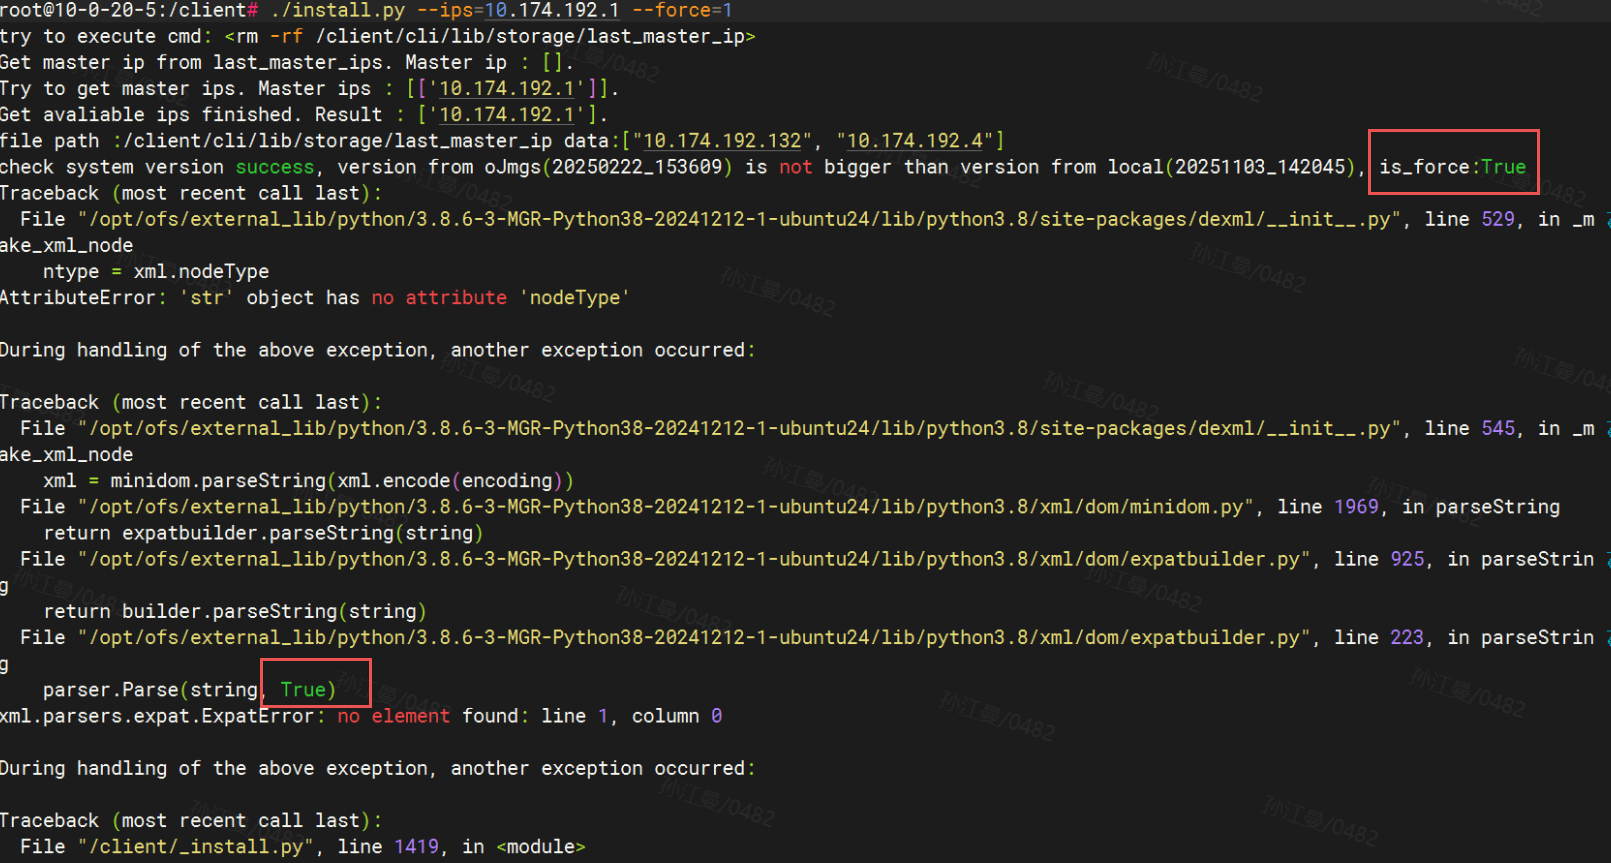The height and width of the screenshot is (863, 1611).
Task: Click the underlined IP in the install.py command
Action: click(x=552, y=10)
